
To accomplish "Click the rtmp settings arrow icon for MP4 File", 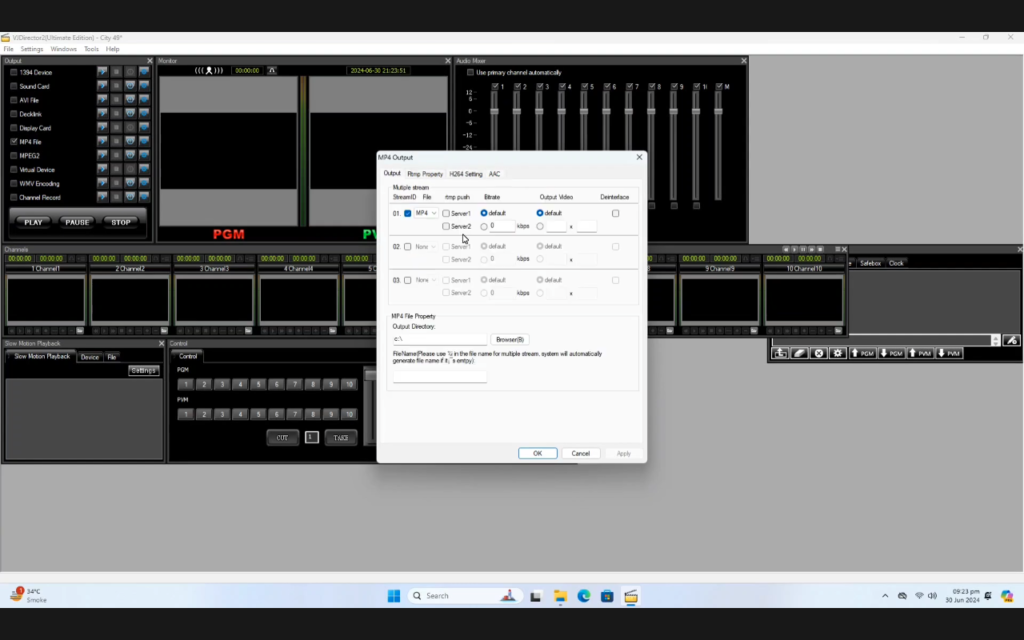I will 103,141.
